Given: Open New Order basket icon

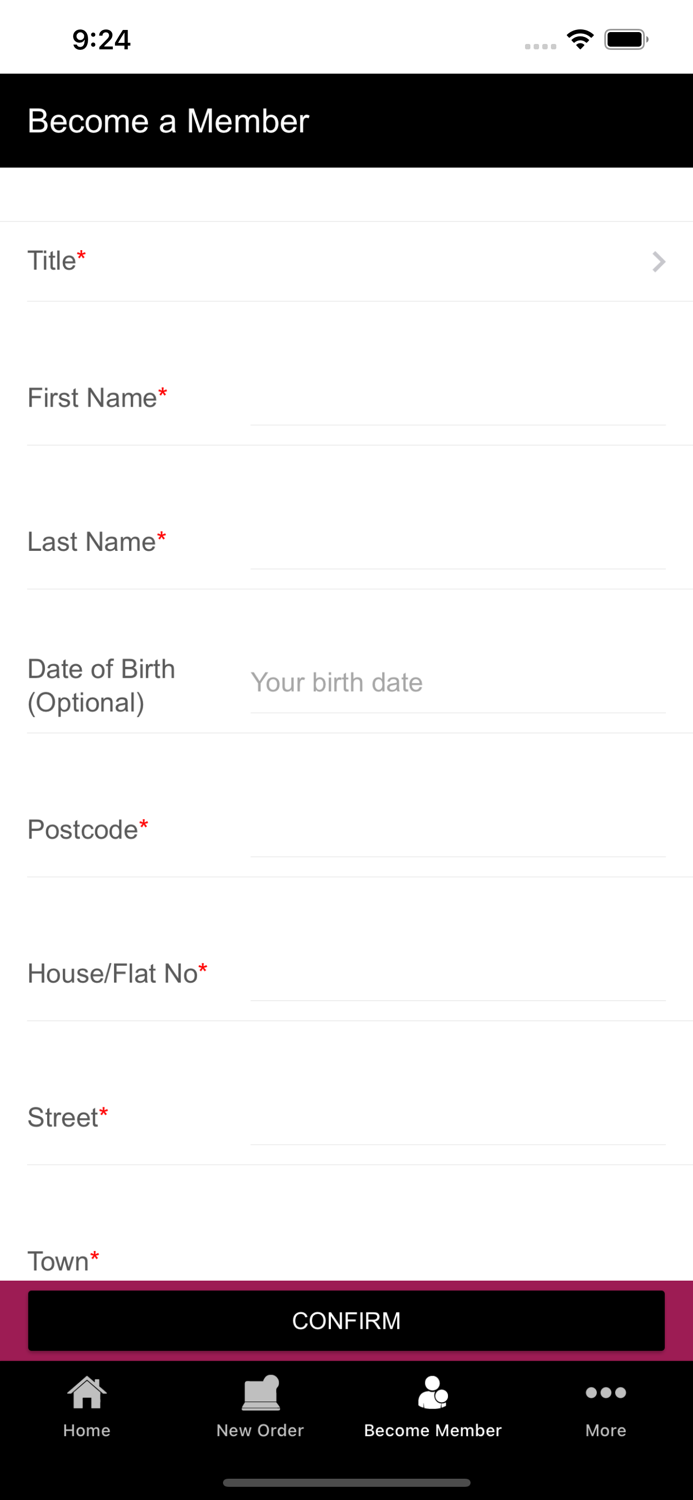Looking at the screenshot, I should click(x=260, y=1392).
